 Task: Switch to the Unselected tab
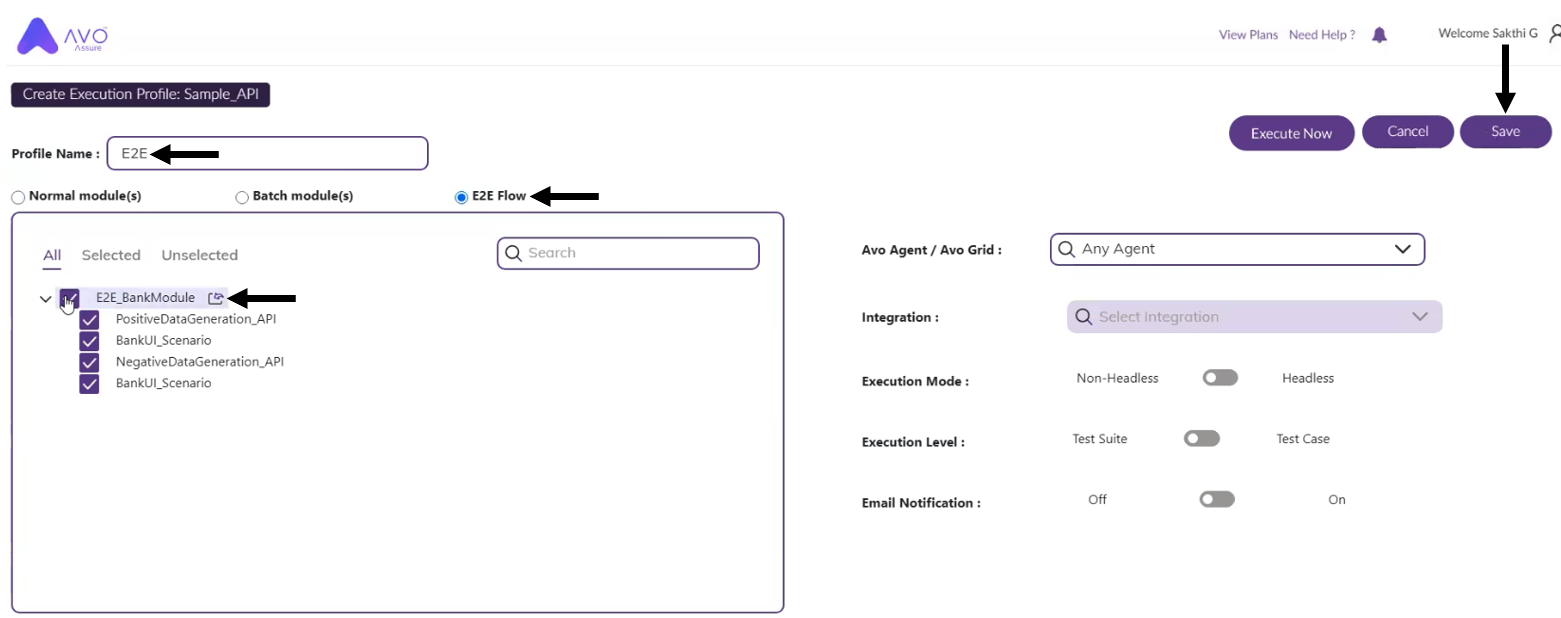[x=200, y=255]
